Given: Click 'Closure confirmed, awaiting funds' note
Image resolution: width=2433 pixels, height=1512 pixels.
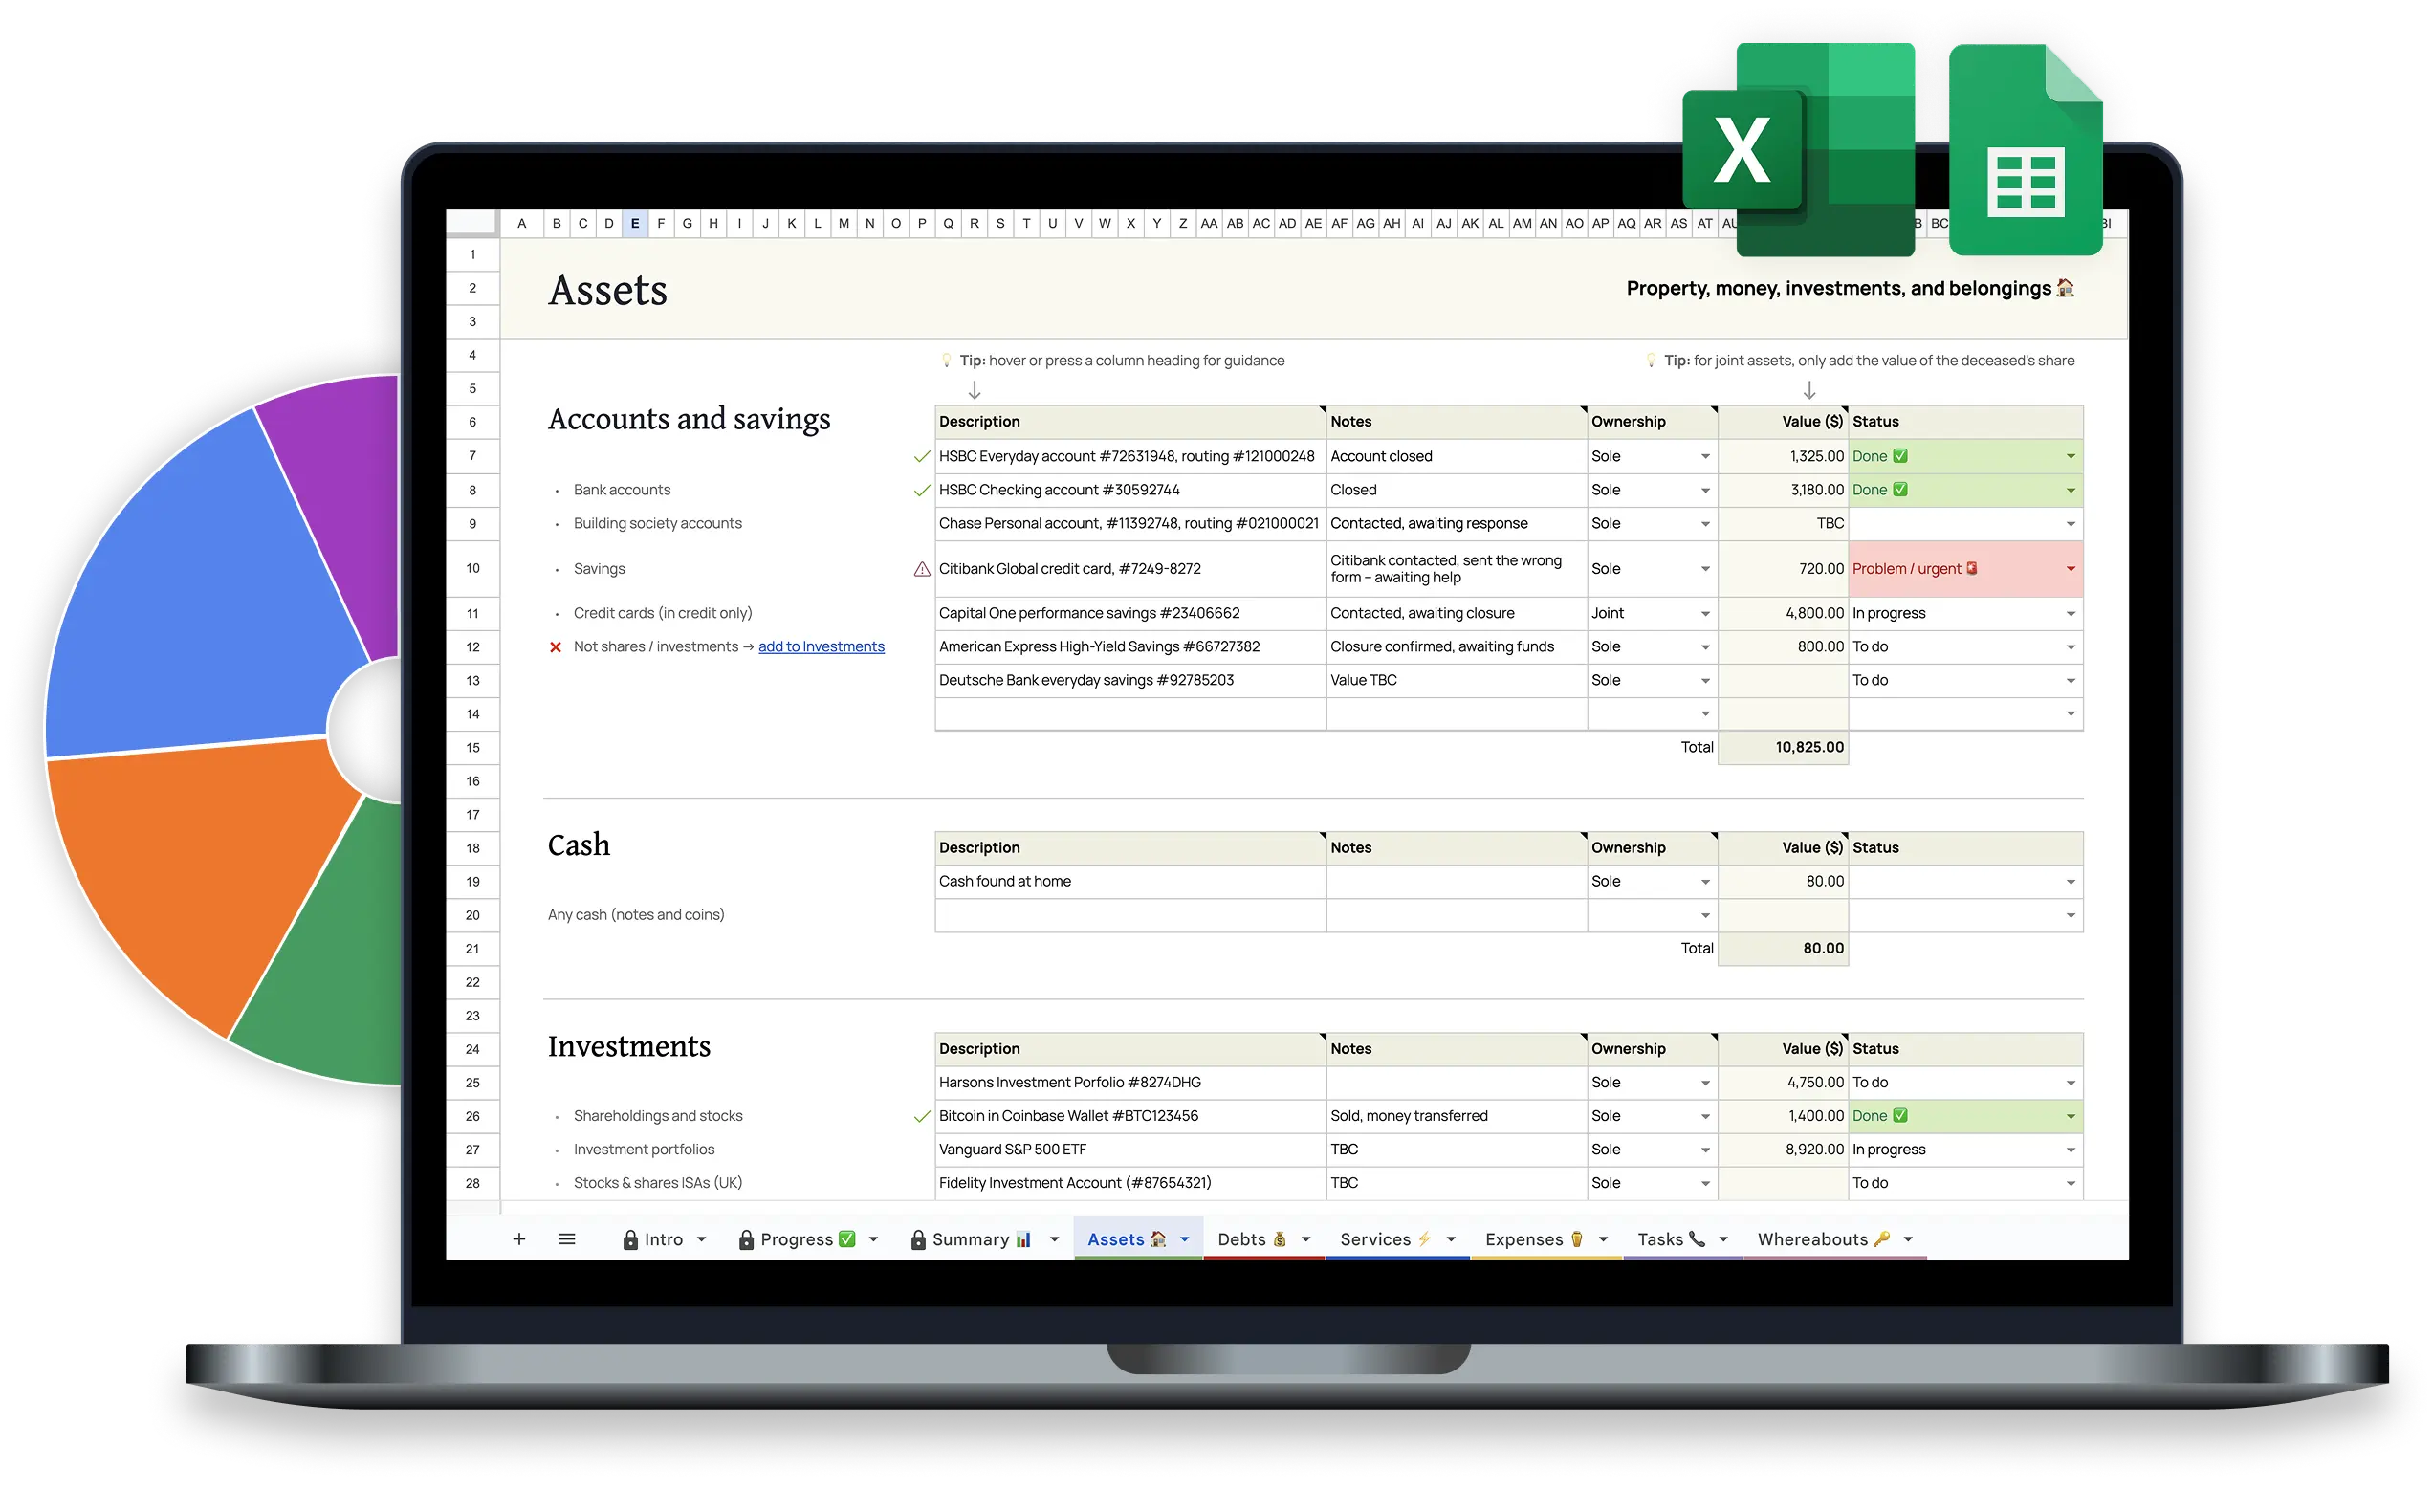Looking at the screenshot, I should tap(1456, 647).
